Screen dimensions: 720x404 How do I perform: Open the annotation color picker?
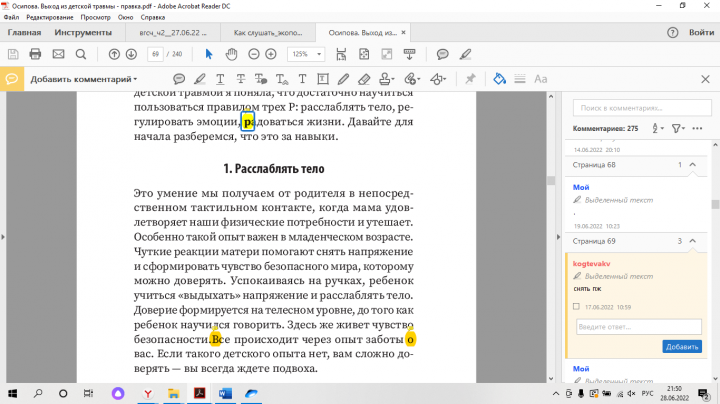click(x=500, y=79)
